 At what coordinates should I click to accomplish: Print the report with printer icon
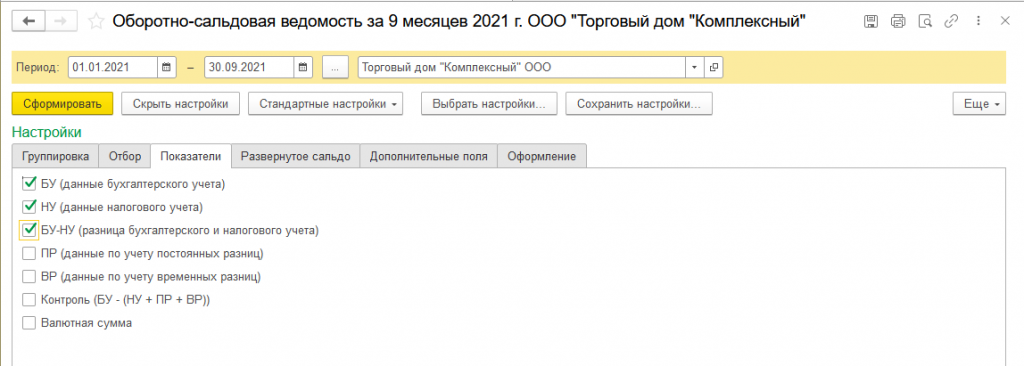click(x=898, y=21)
